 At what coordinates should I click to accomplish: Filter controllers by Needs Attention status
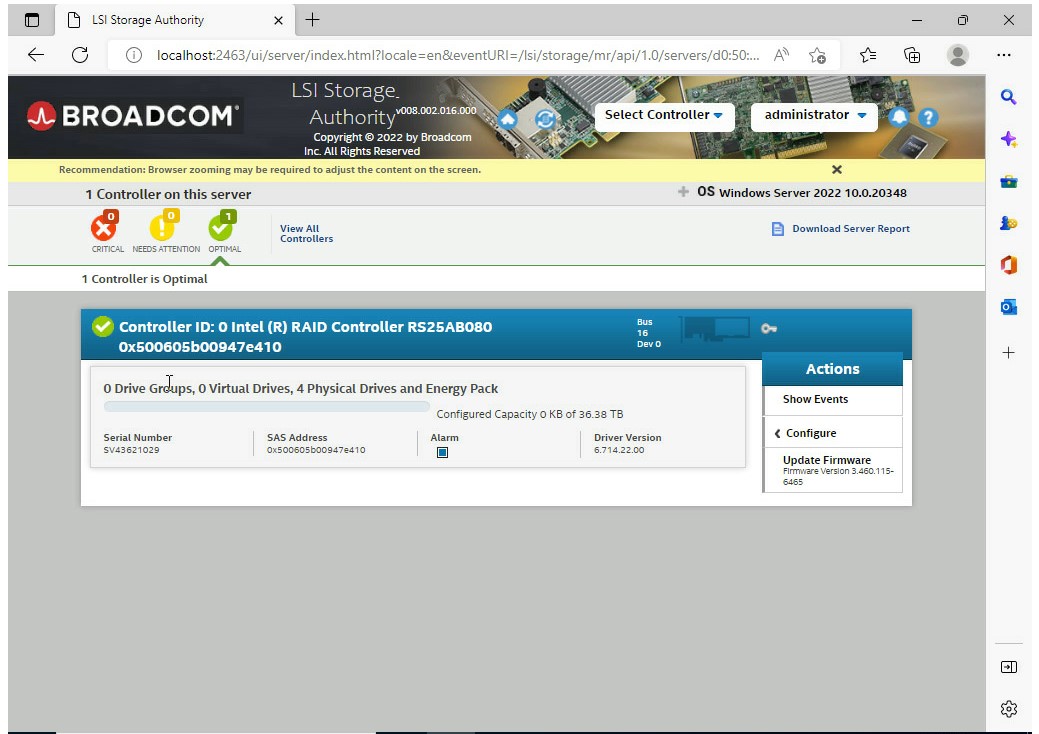click(164, 229)
